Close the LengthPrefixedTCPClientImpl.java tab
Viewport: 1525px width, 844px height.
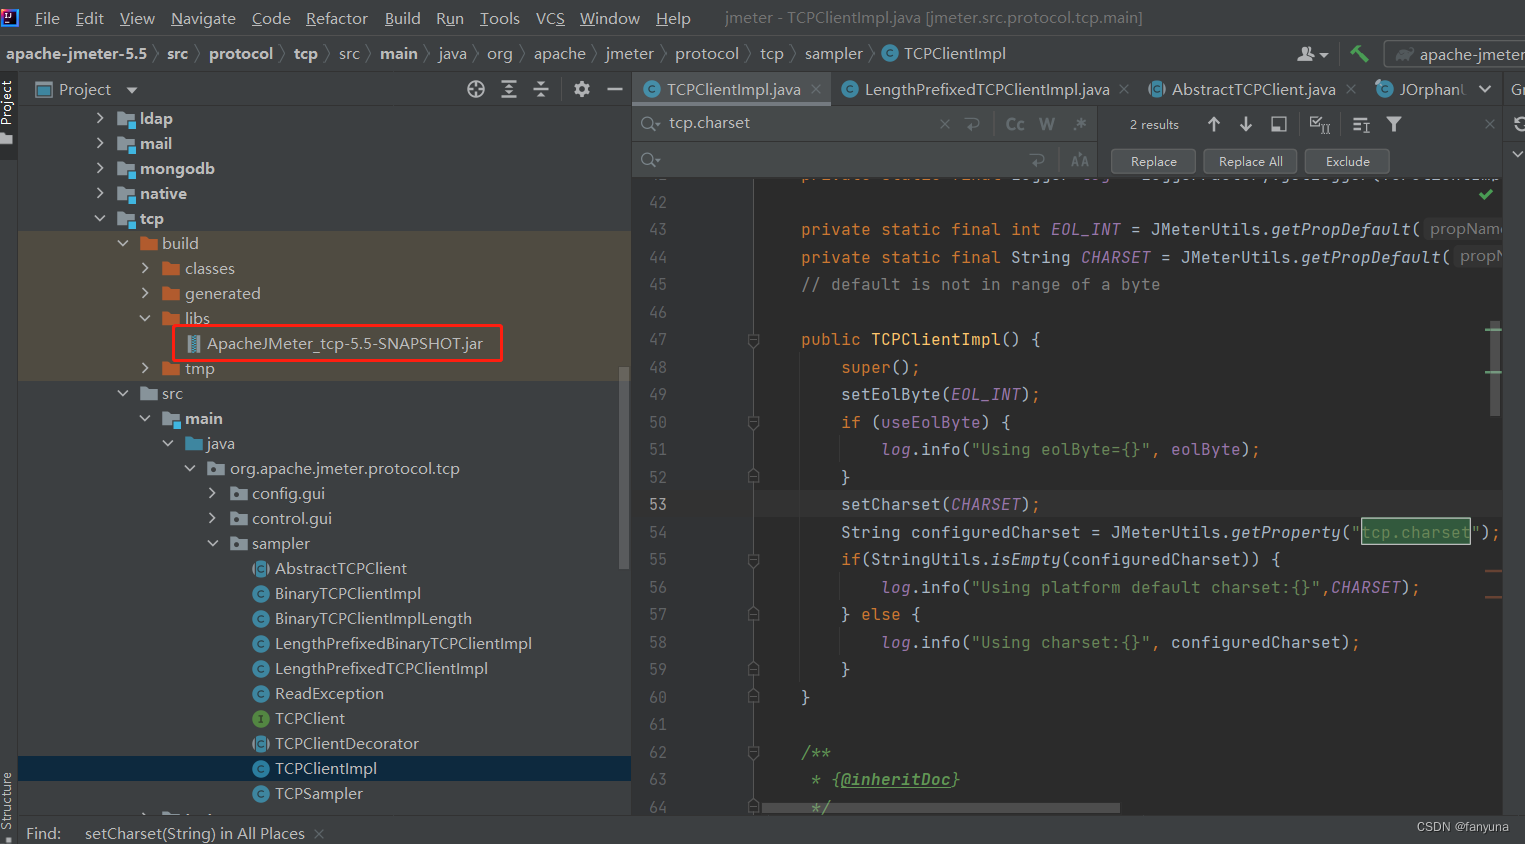[x=1124, y=89]
